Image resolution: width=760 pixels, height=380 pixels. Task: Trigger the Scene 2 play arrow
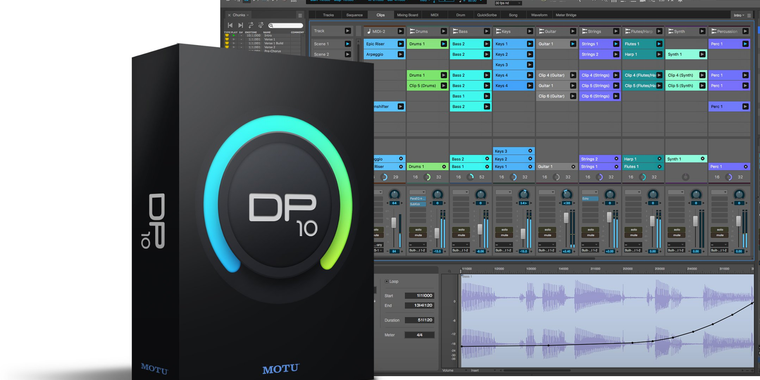348,54
